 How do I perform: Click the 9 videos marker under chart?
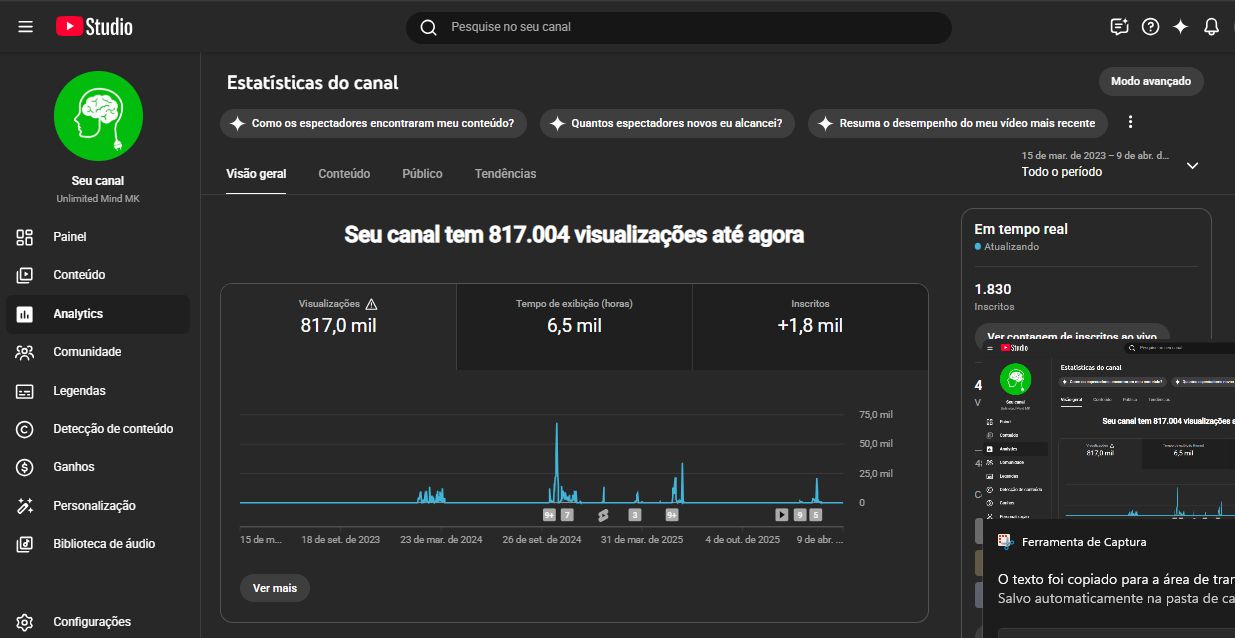(800, 515)
